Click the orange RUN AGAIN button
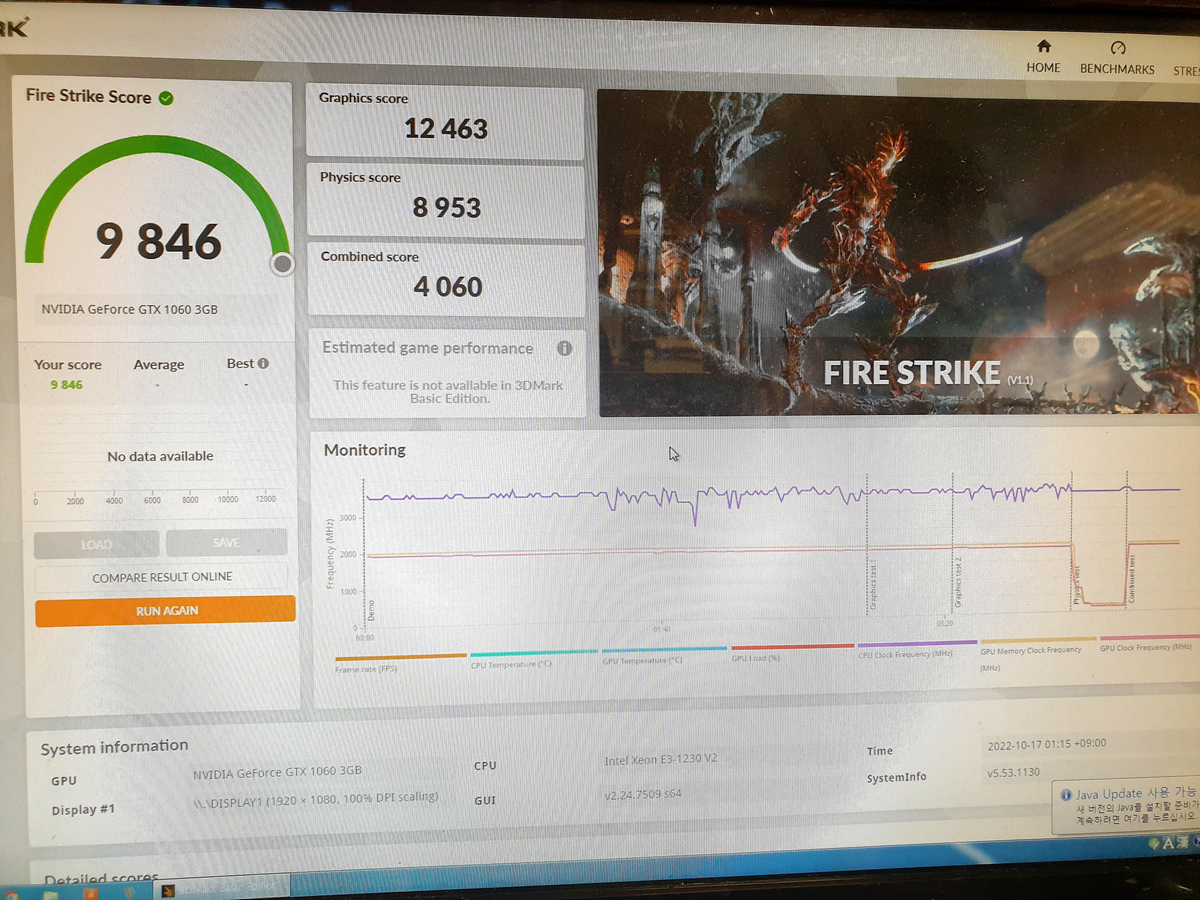This screenshot has height=900, width=1200. tap(165, 611)
